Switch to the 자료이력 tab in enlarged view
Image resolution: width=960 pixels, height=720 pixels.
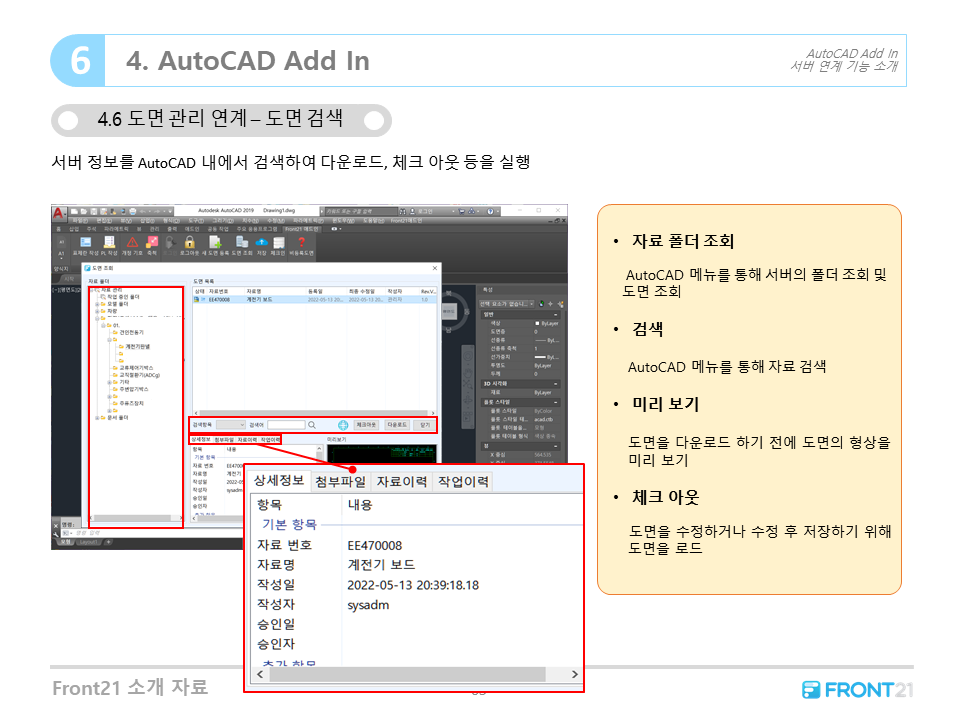coord(402,482)
